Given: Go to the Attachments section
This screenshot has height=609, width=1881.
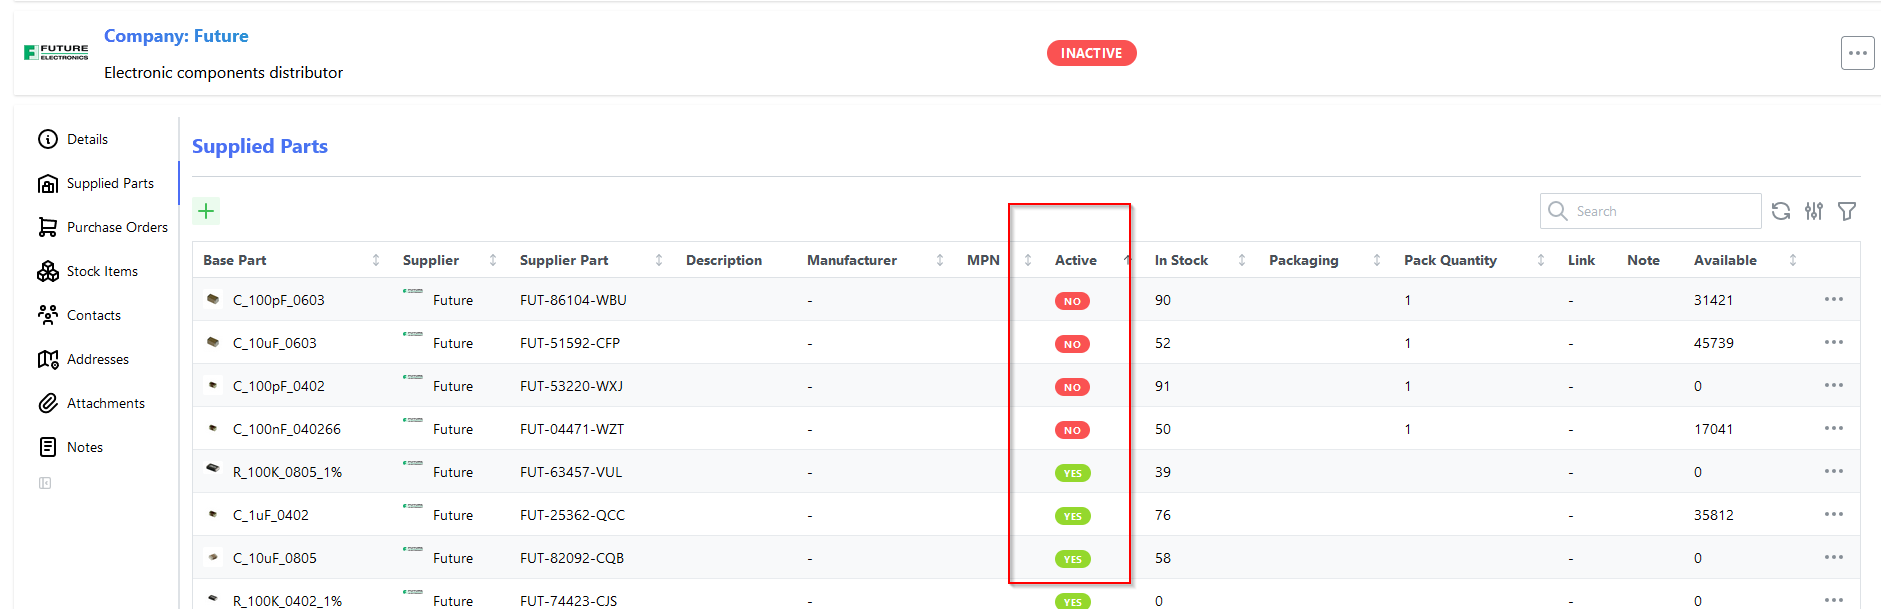Looking at the screenshot, I should 106,403.
